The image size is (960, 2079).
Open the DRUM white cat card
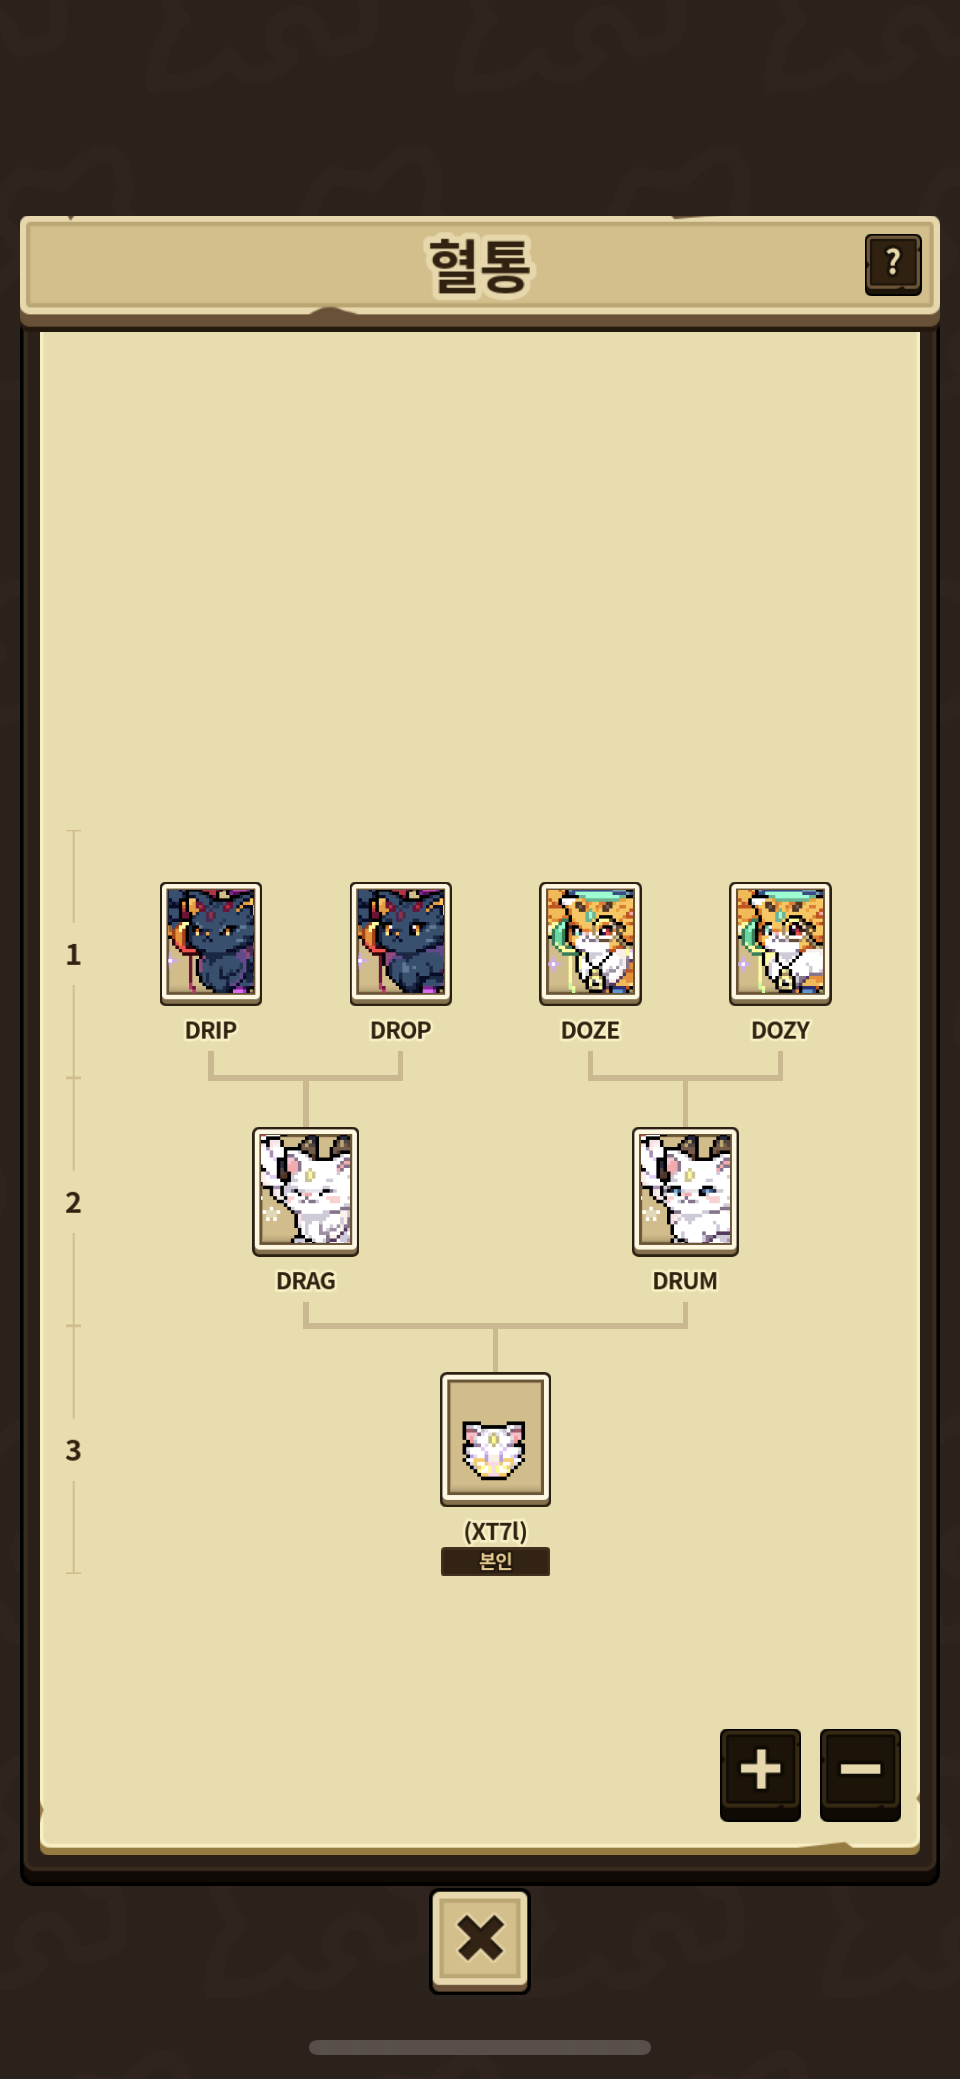685,1191
